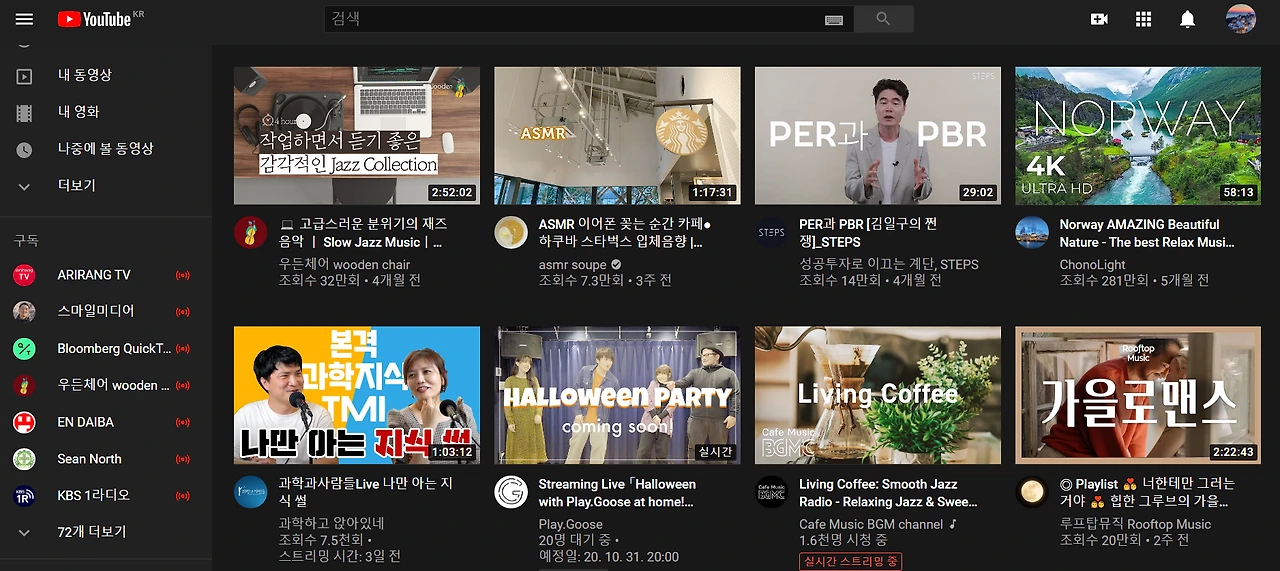Play the Jazz Collection thumbnail
1280x571 pixels.
(x=357, y=136)
